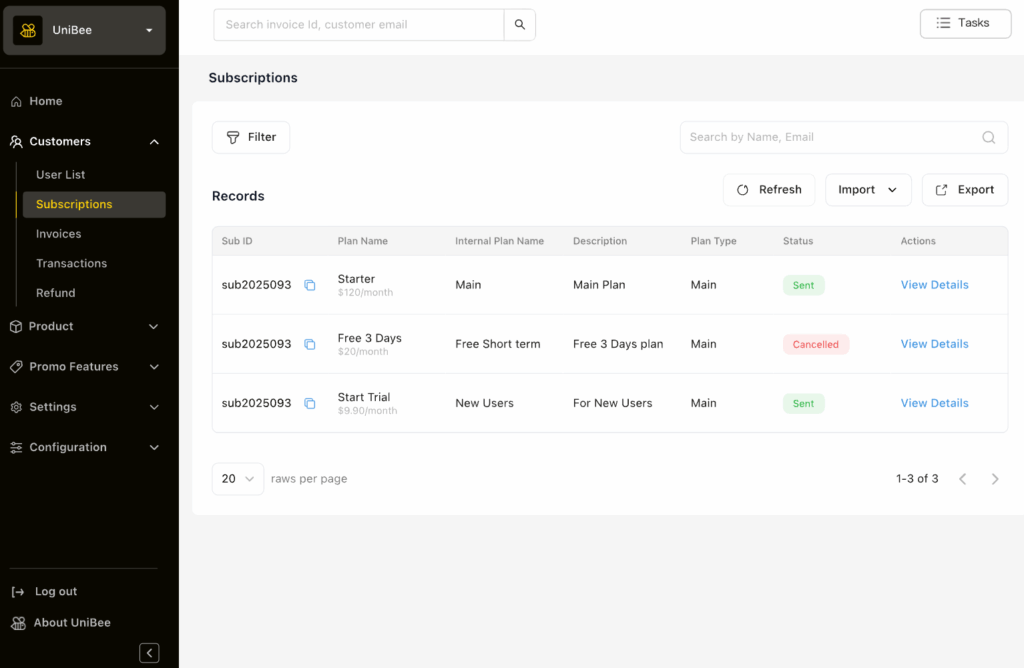The height and width of the screenshot is (668, 1024).
Task: Select the Promo Features icon
Action: pos(15,367)
